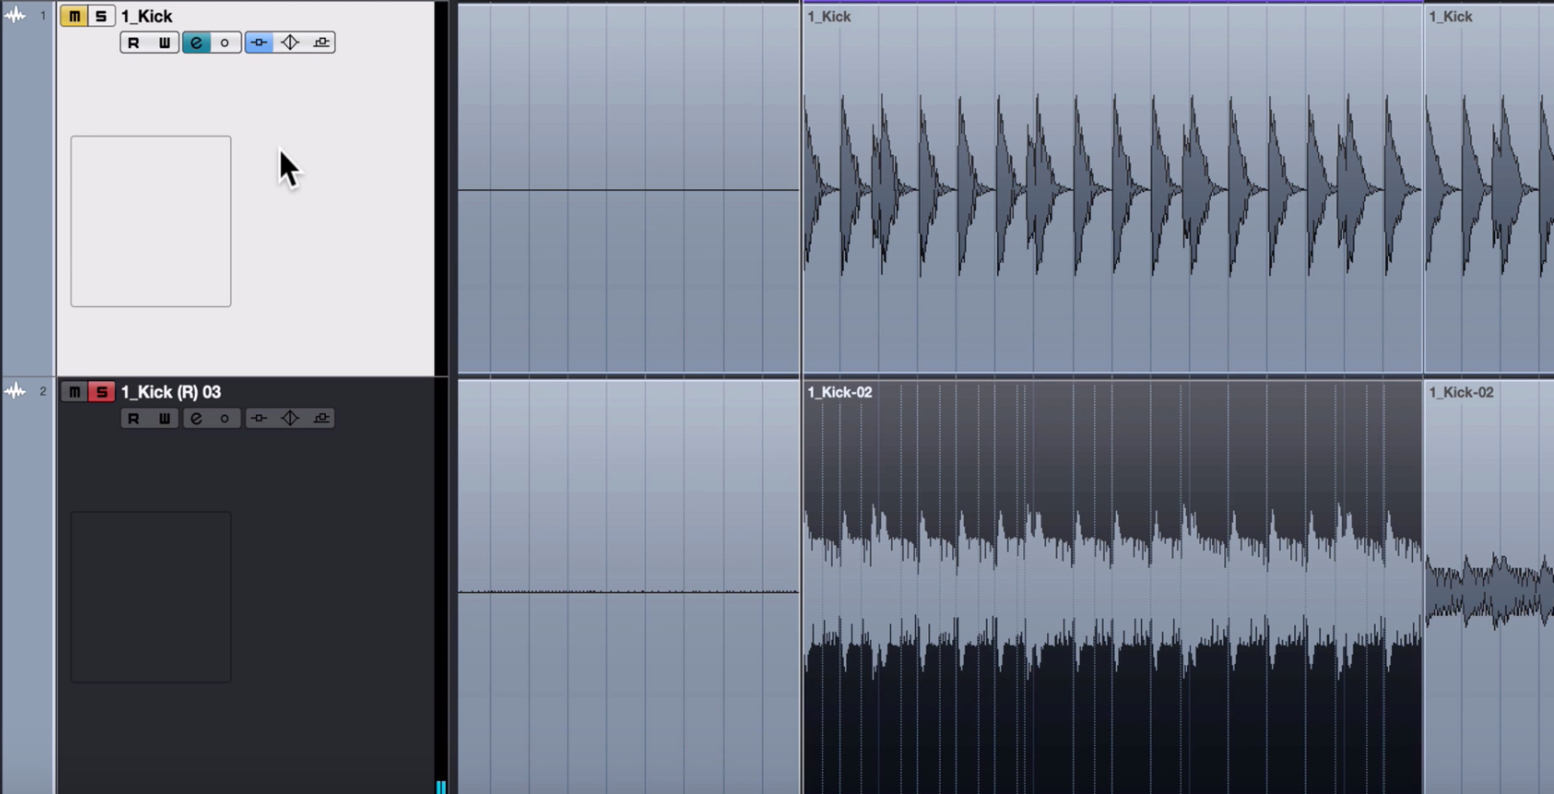
Task: Mute the 1_Kick (R) 03 track
Action: [x=74, y=392]
